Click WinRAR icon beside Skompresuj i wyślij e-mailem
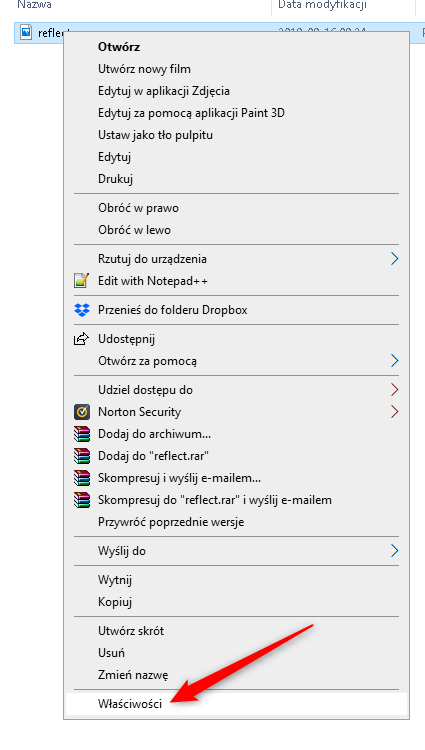Screen dimensions: 425x750 click(81, 478)
